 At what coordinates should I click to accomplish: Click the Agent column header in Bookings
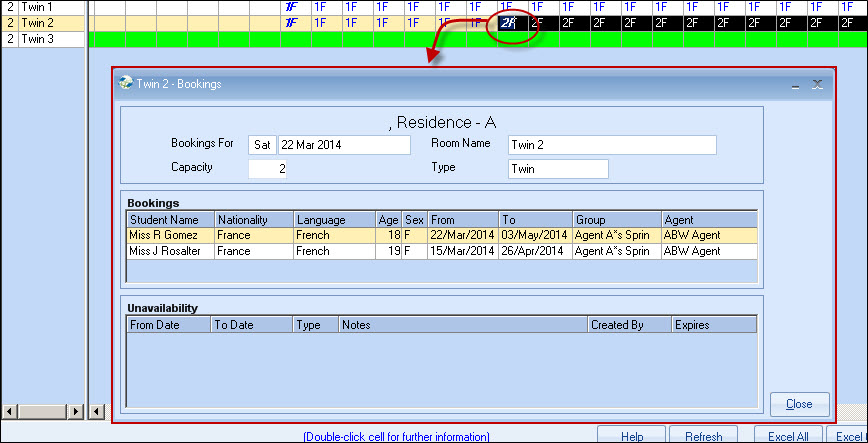tap(708, 219)
